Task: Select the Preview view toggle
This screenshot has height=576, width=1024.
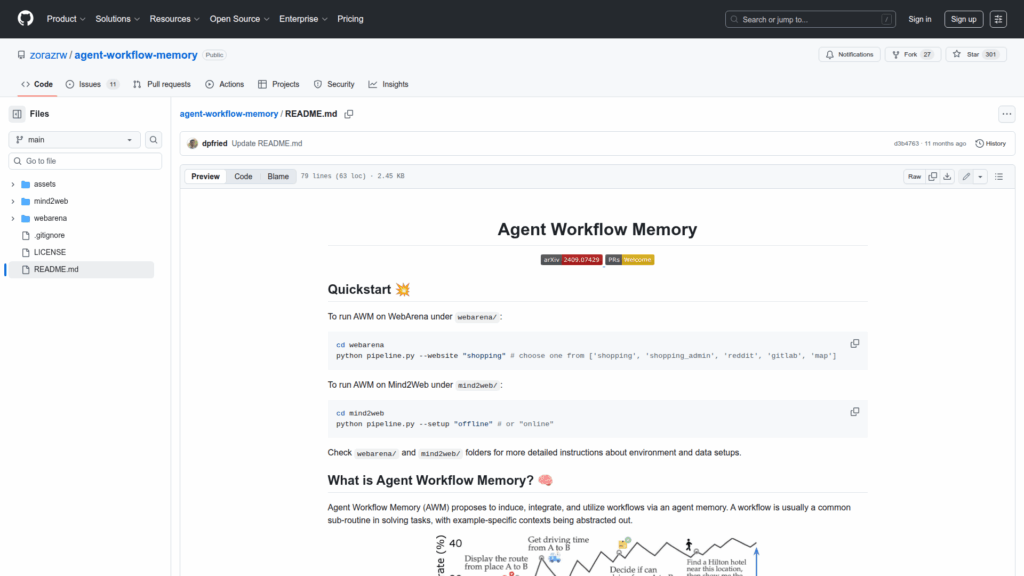Action: tap(205, 176)
